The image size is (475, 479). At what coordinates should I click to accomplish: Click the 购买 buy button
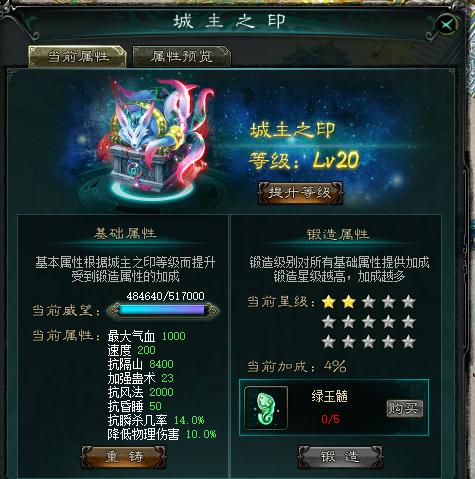click(405, 408)
